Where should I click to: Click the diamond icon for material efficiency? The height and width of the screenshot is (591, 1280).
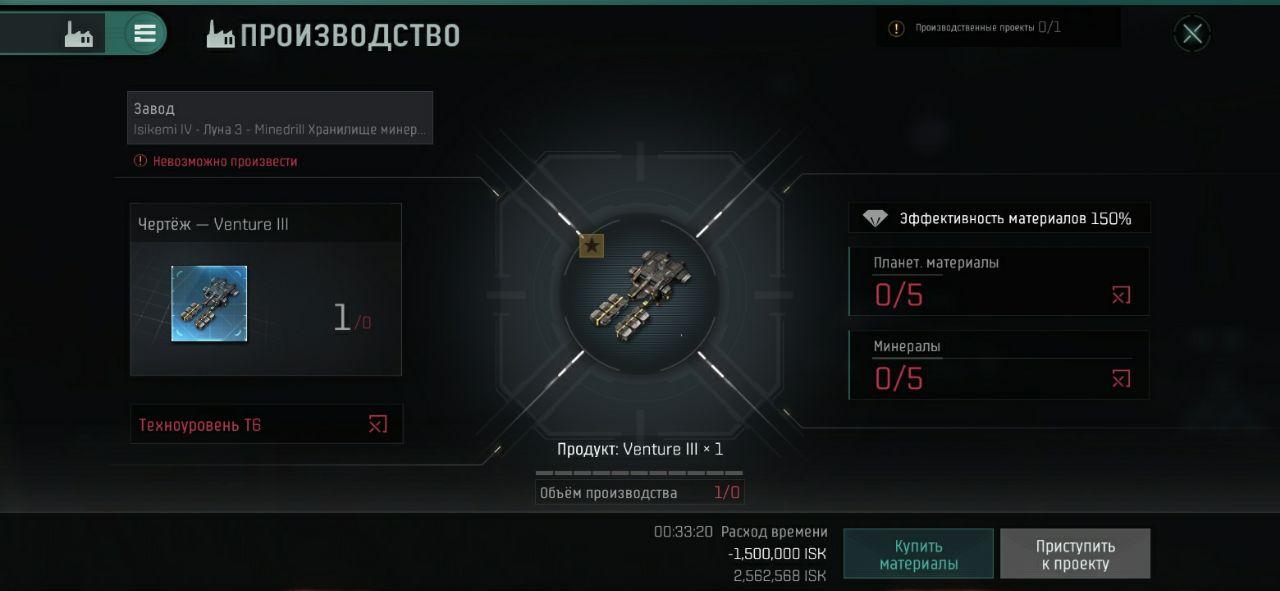click(875, 218)
